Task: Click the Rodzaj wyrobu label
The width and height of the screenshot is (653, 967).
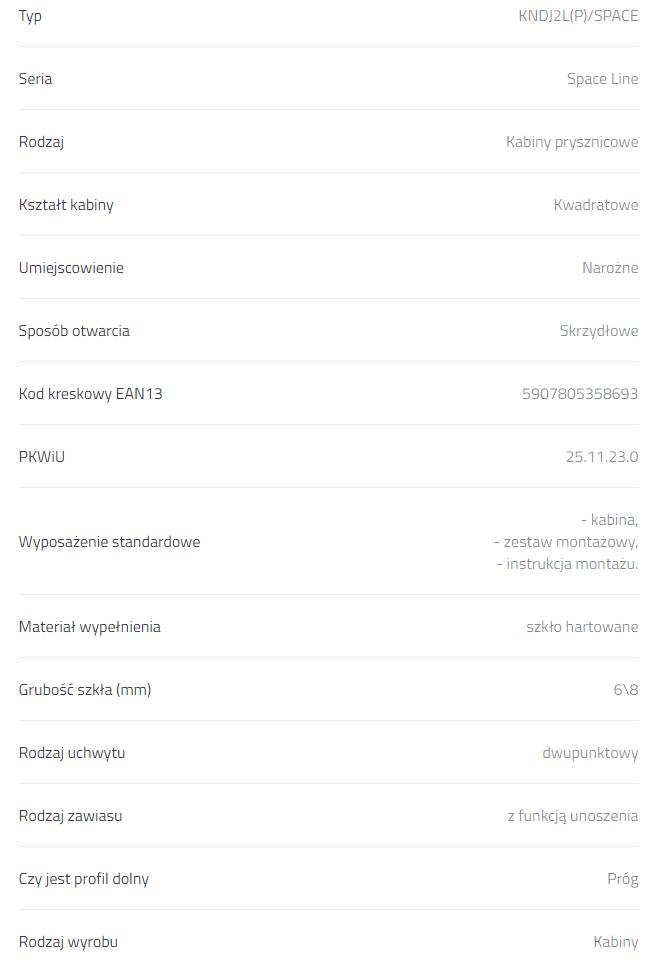Action: click(x=68, y=942)
